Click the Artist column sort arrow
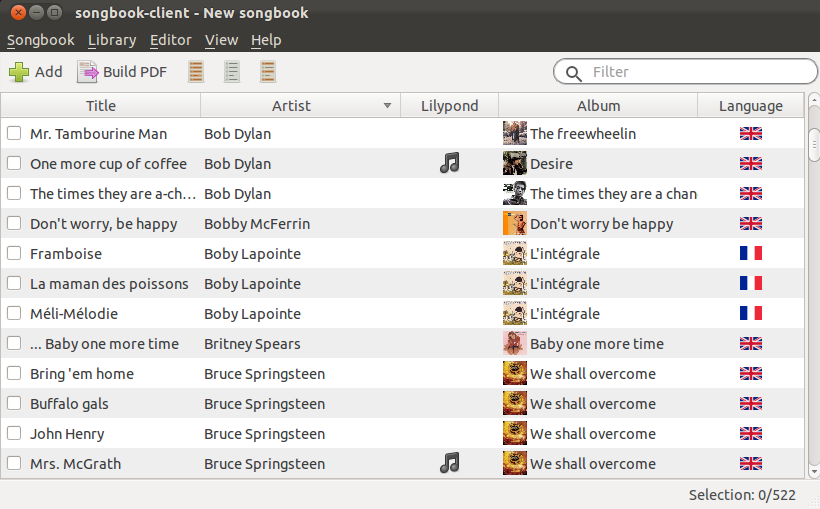This screenshot has width=820, height=509. [387, 106]
